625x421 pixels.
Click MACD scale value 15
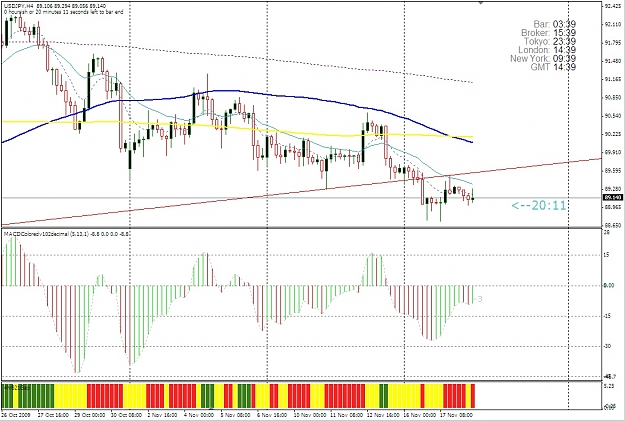(x=607, y=255)
